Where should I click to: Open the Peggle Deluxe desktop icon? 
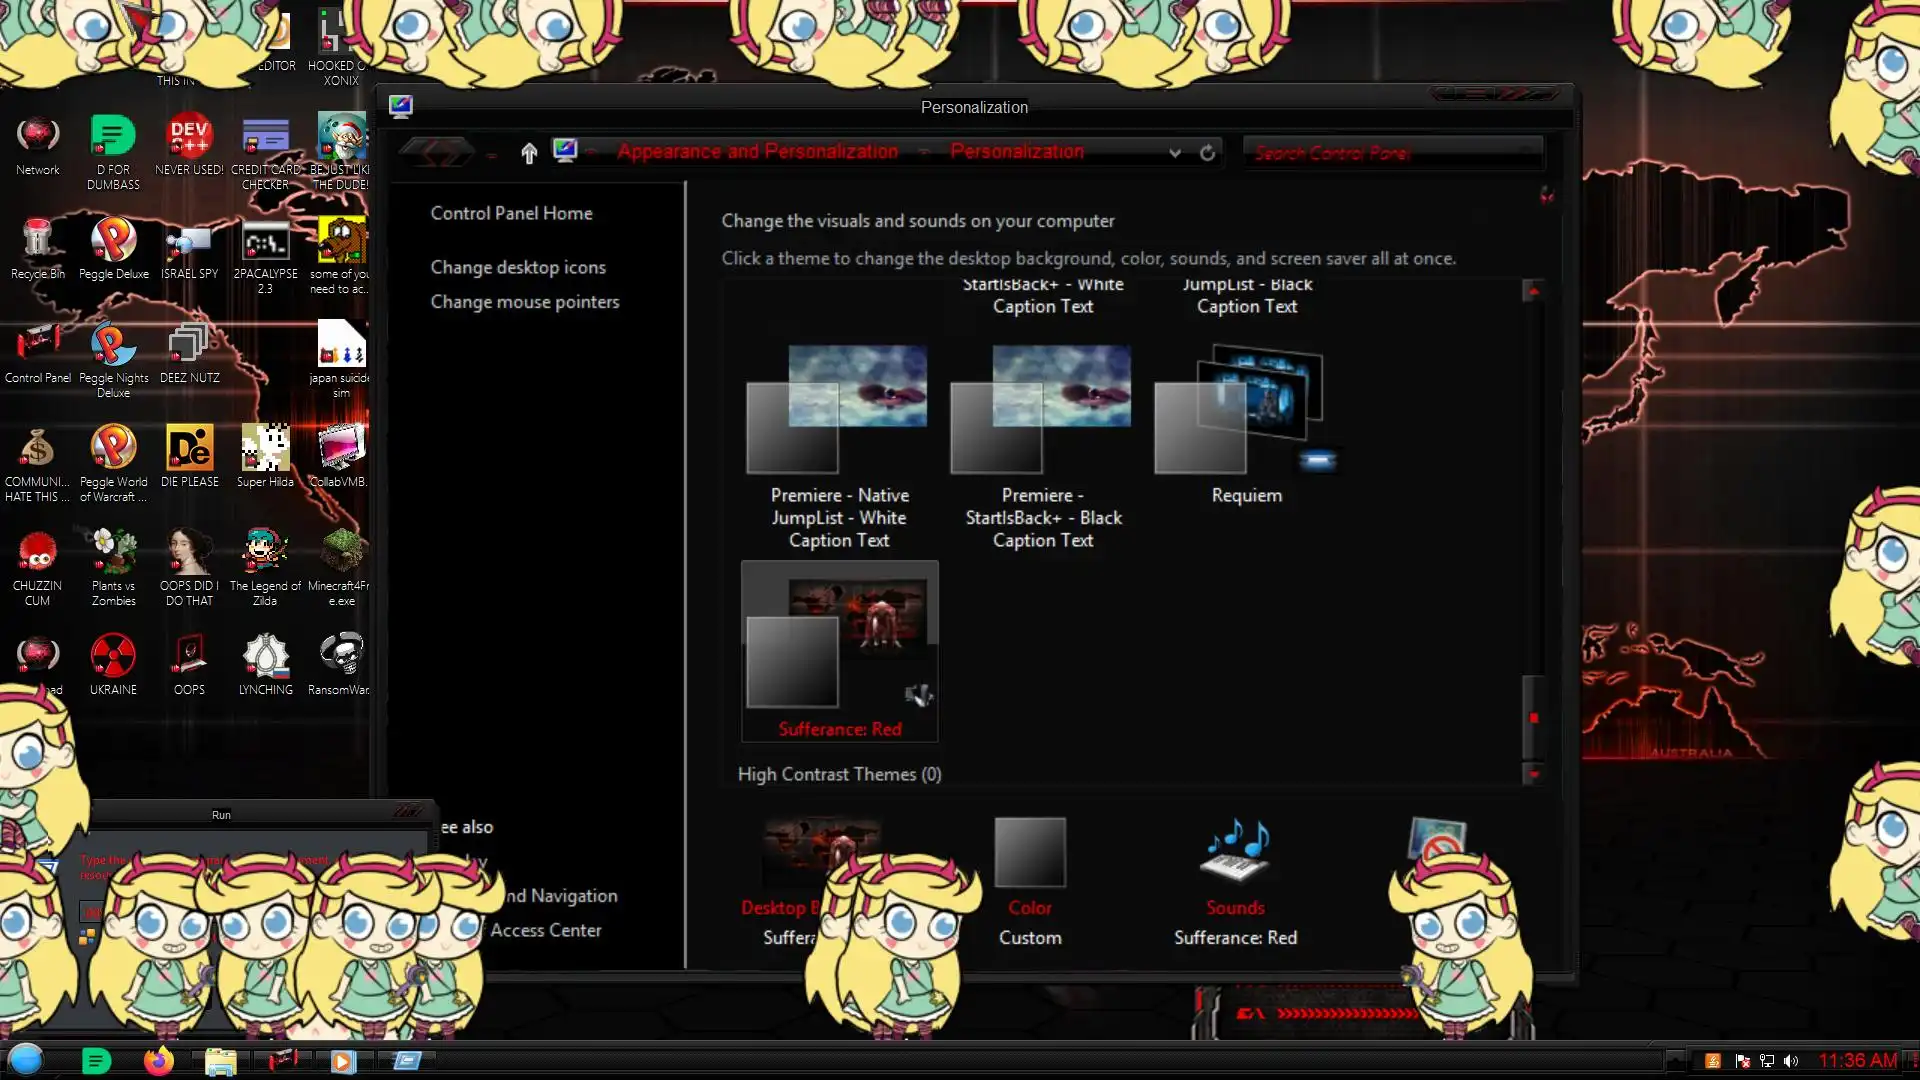(113, 242)
